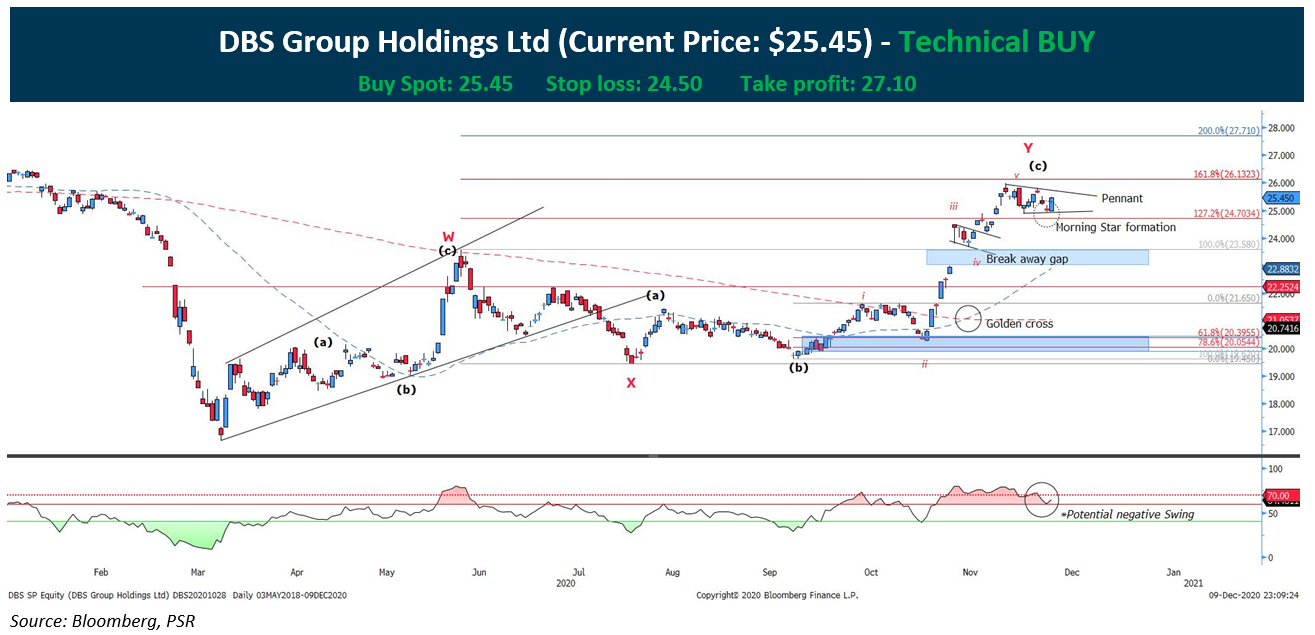Click the "Buy Spot: 25.45" text
This screenshot has width=1315, height=635.
pyautogui.click(x=436, y=84)
